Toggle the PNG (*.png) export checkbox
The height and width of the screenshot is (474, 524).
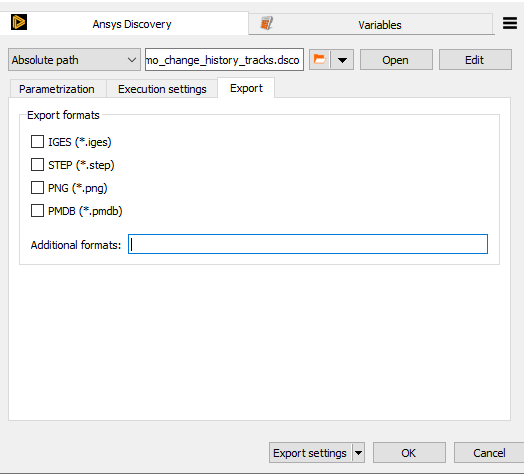(37, 188)
